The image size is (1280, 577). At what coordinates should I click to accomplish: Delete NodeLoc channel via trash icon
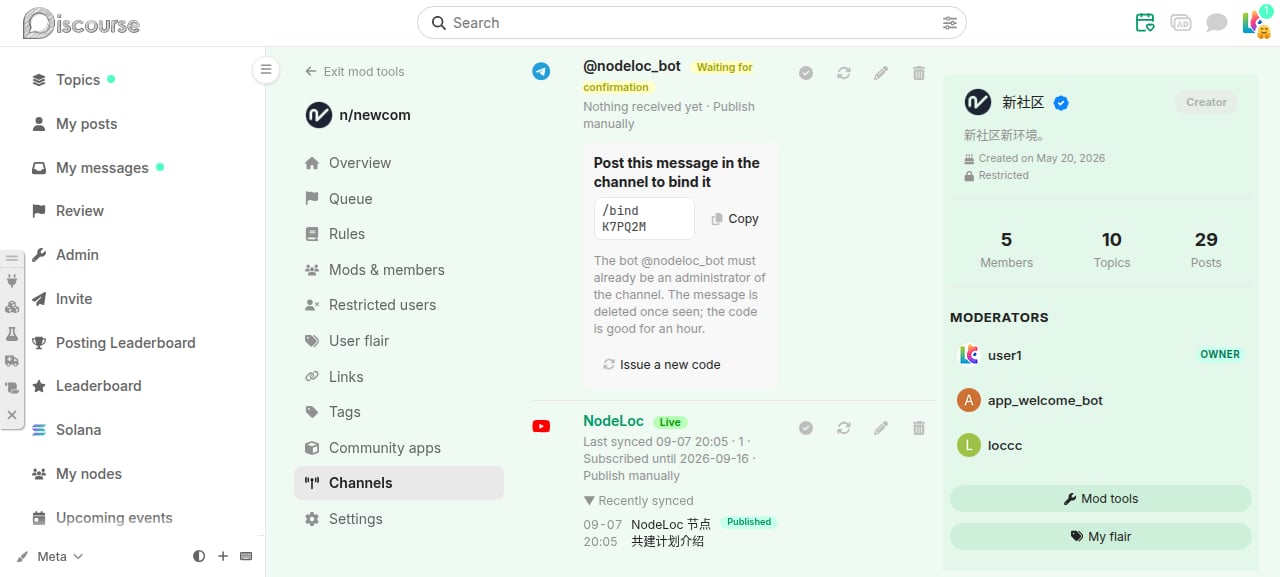coord(919,428)
